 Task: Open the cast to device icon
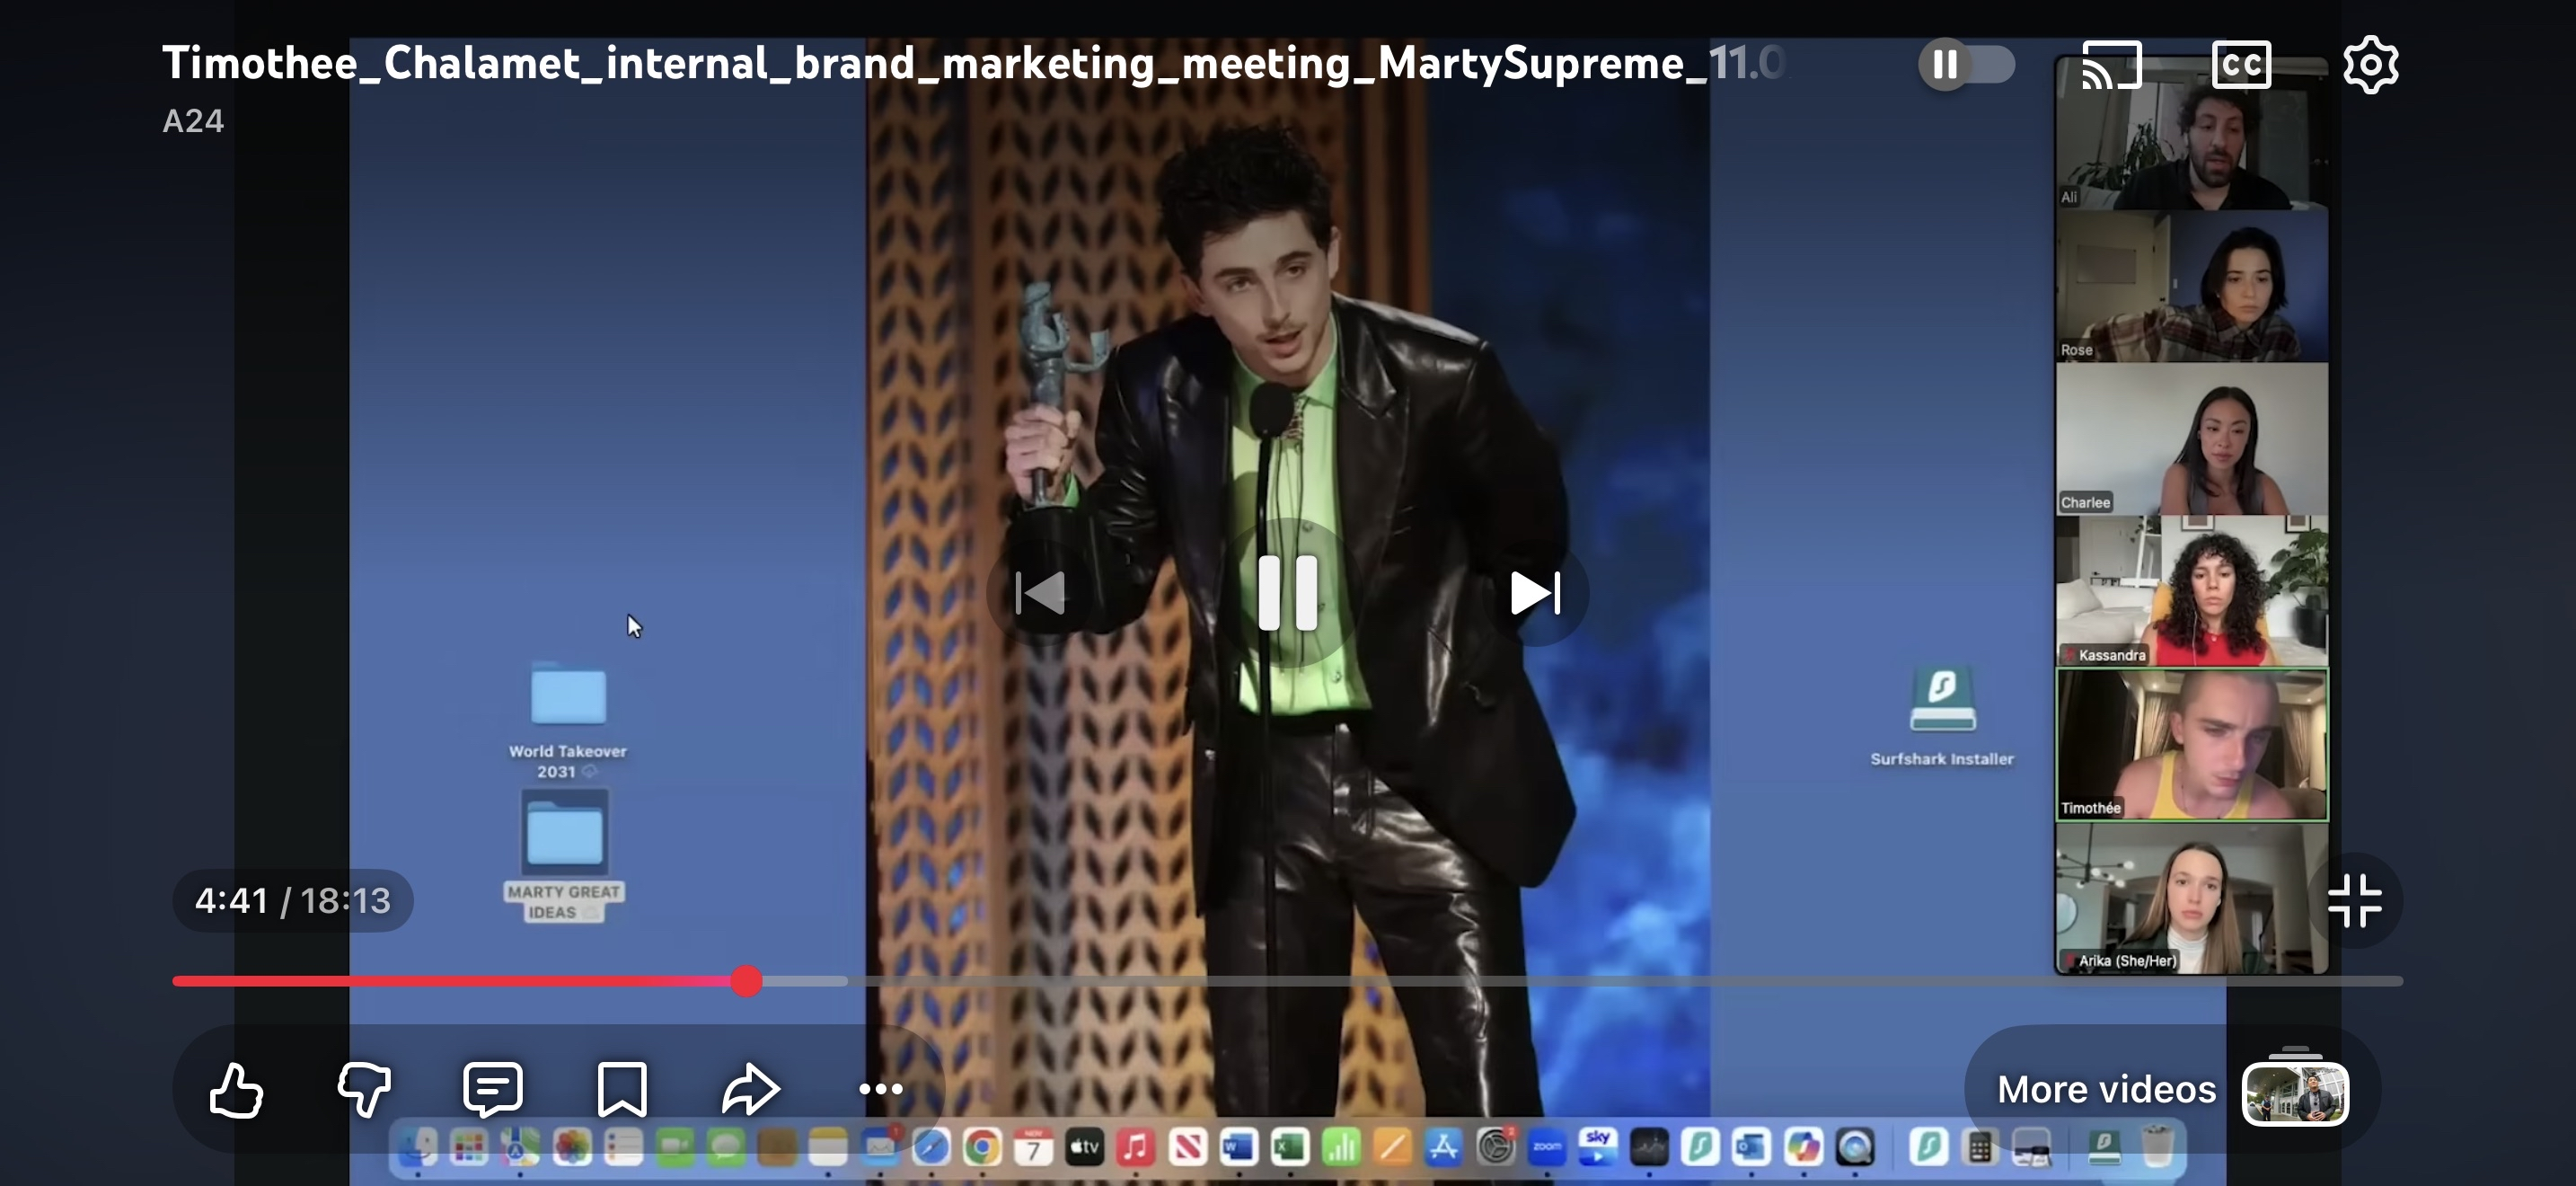point(2111,65)
